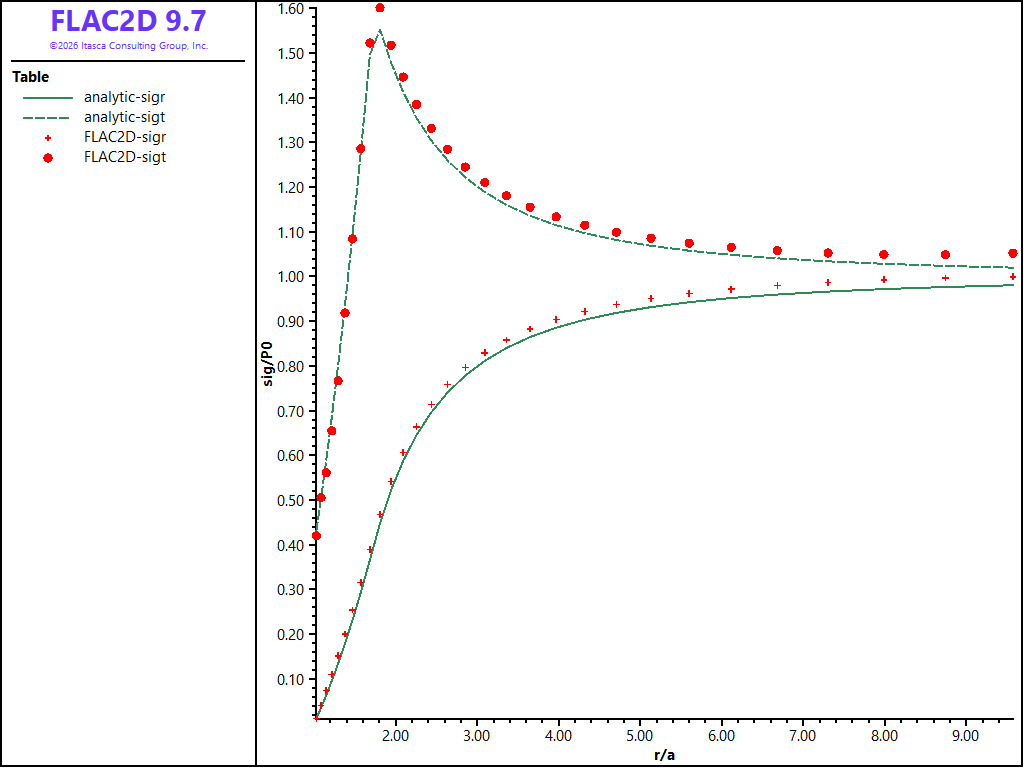The width and height of the screenshot is (1024, 768).
Task: Click the analytic-sigr solid line legend icon
Action: (x=48, y=97)
